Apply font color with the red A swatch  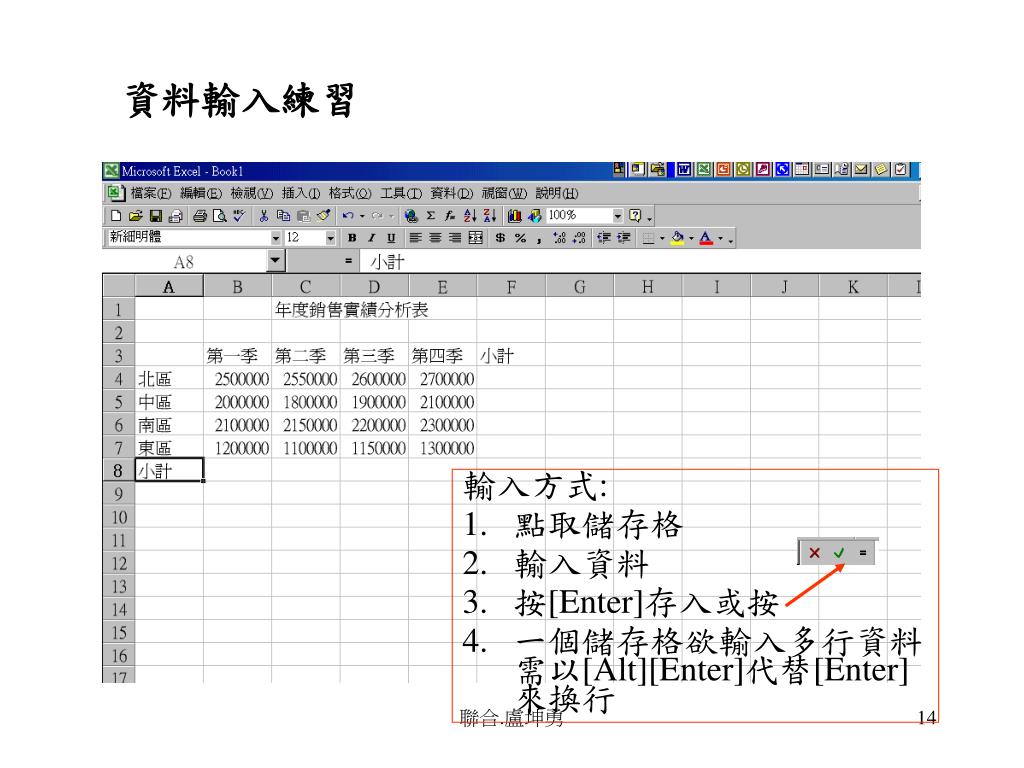[707, 238]
